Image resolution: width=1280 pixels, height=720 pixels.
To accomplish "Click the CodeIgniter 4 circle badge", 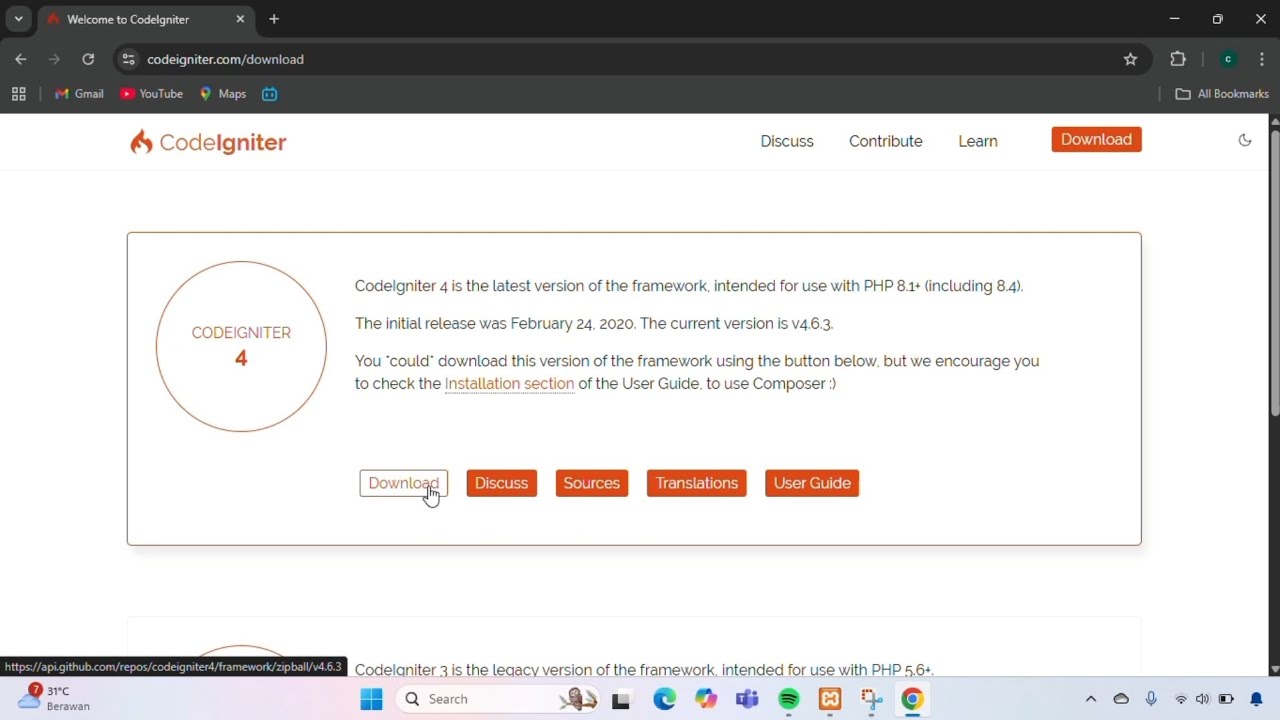I will pos(241,346).
